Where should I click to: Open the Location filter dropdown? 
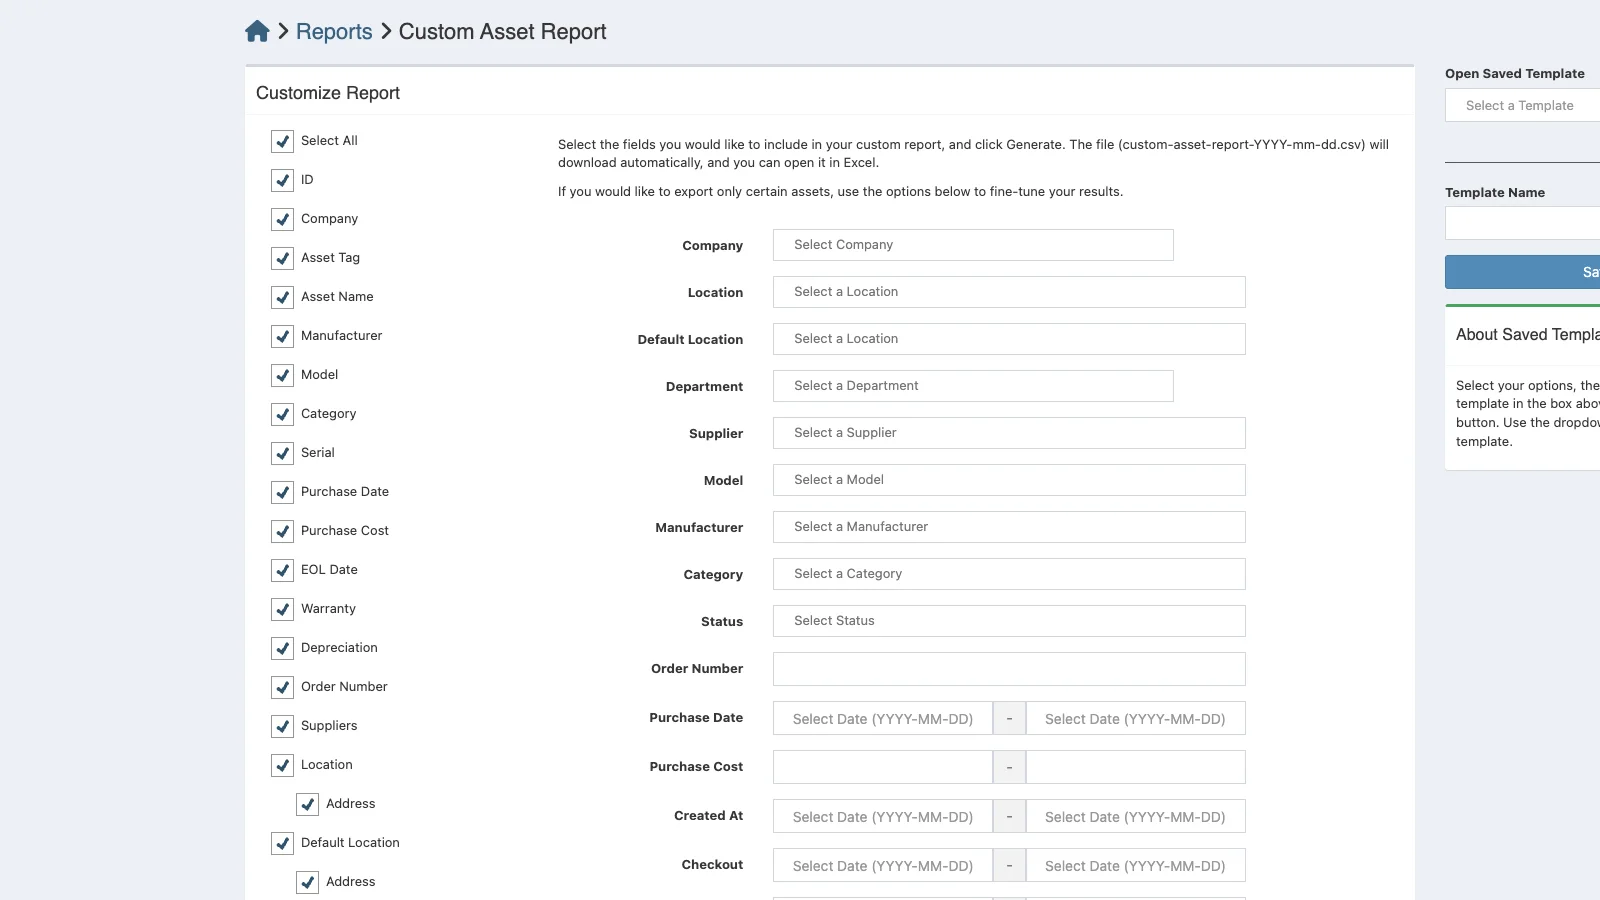[1009, 292]
